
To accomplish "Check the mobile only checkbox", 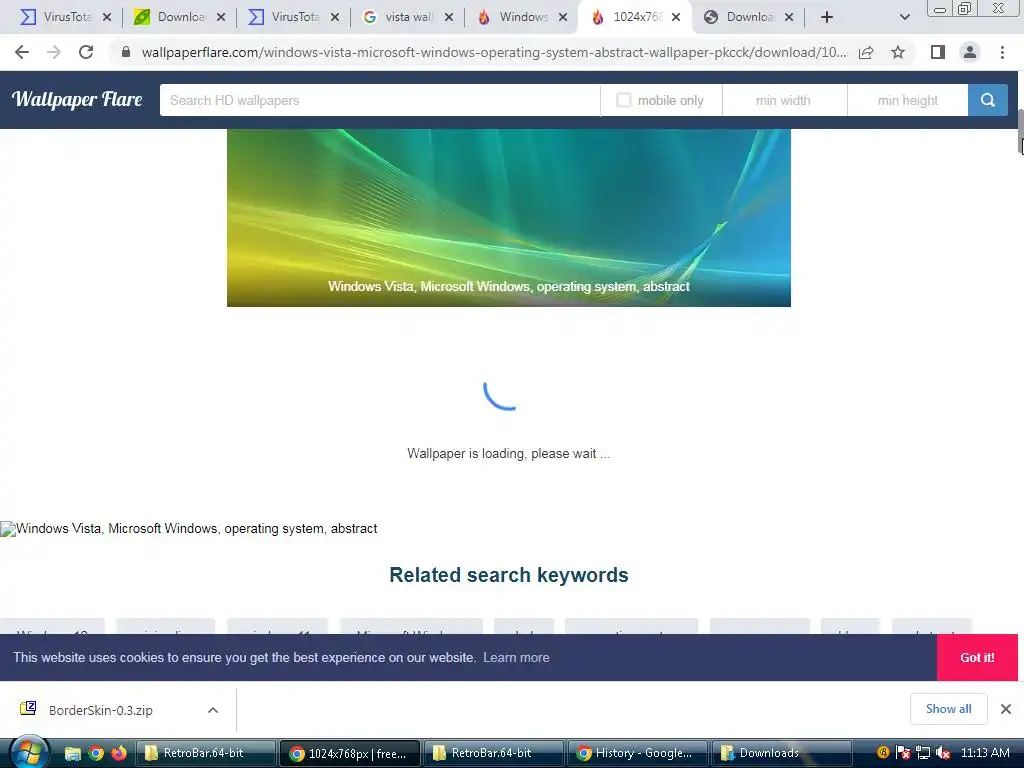I will (x=624, y=100).
